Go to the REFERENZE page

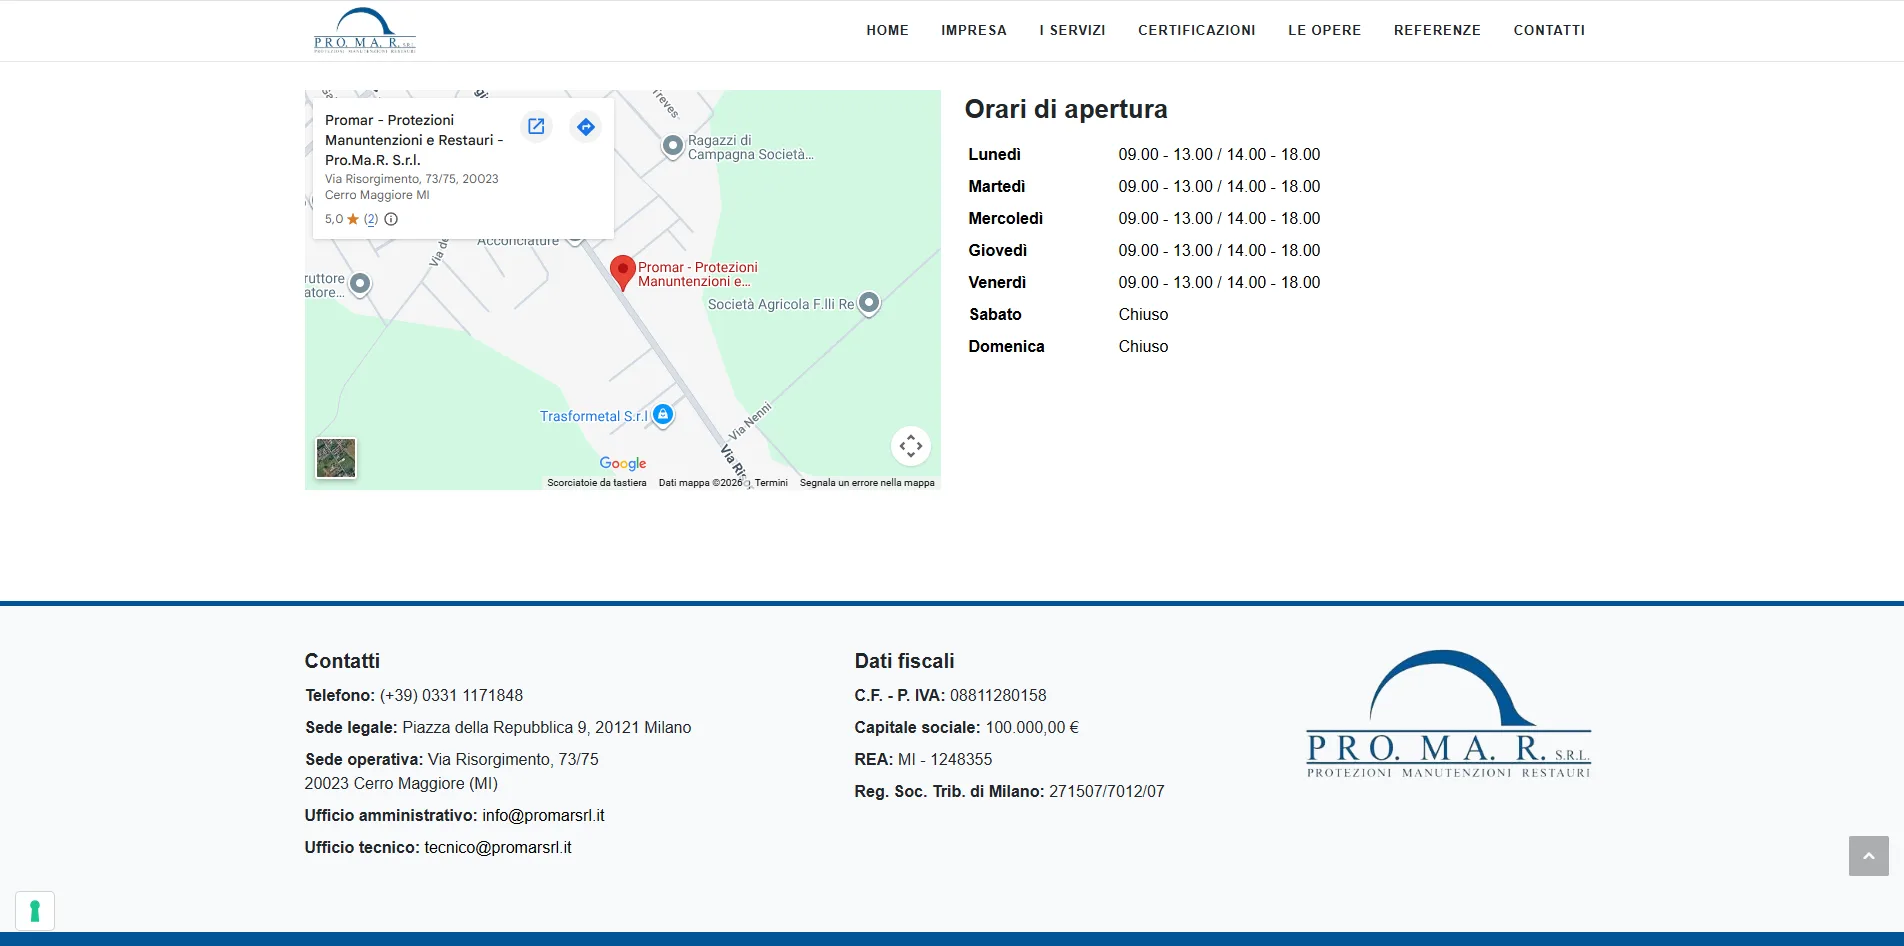click(1437, 30)
